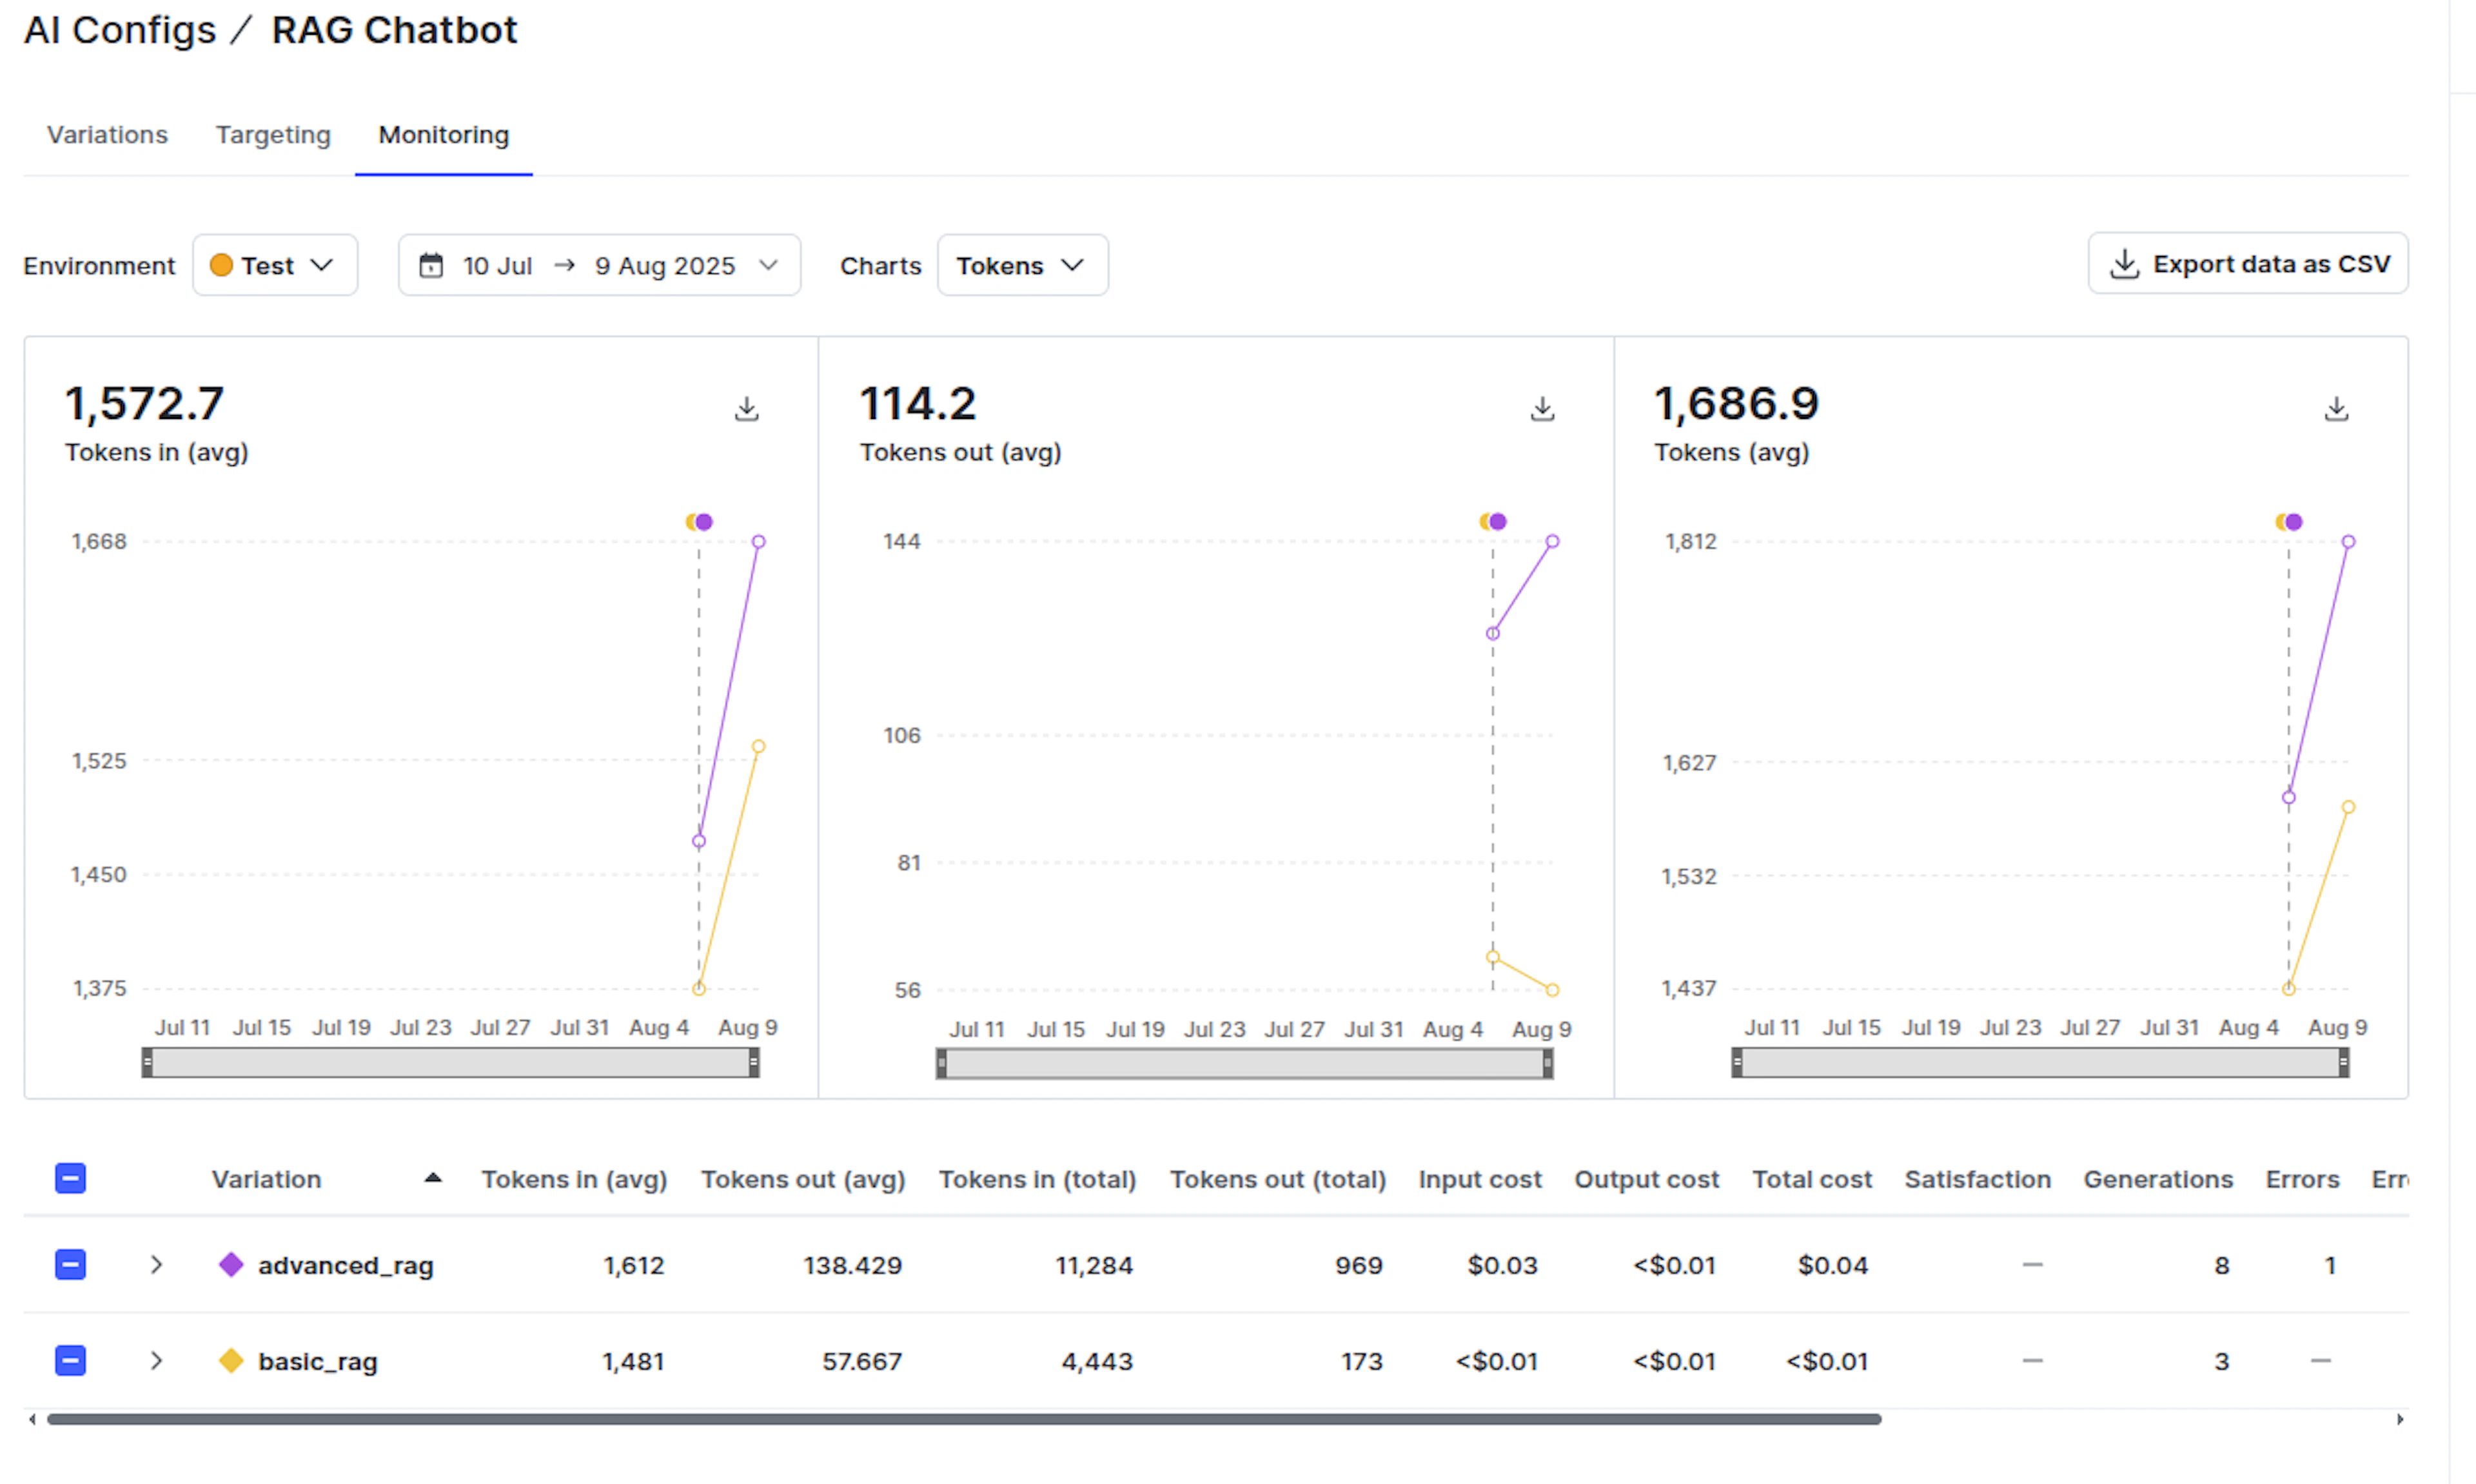The width and height of the screenshot is (2476, 1484).
Task: Click right arrow of horizontal table scrollbar
Action: (x=2399, y=1419)
